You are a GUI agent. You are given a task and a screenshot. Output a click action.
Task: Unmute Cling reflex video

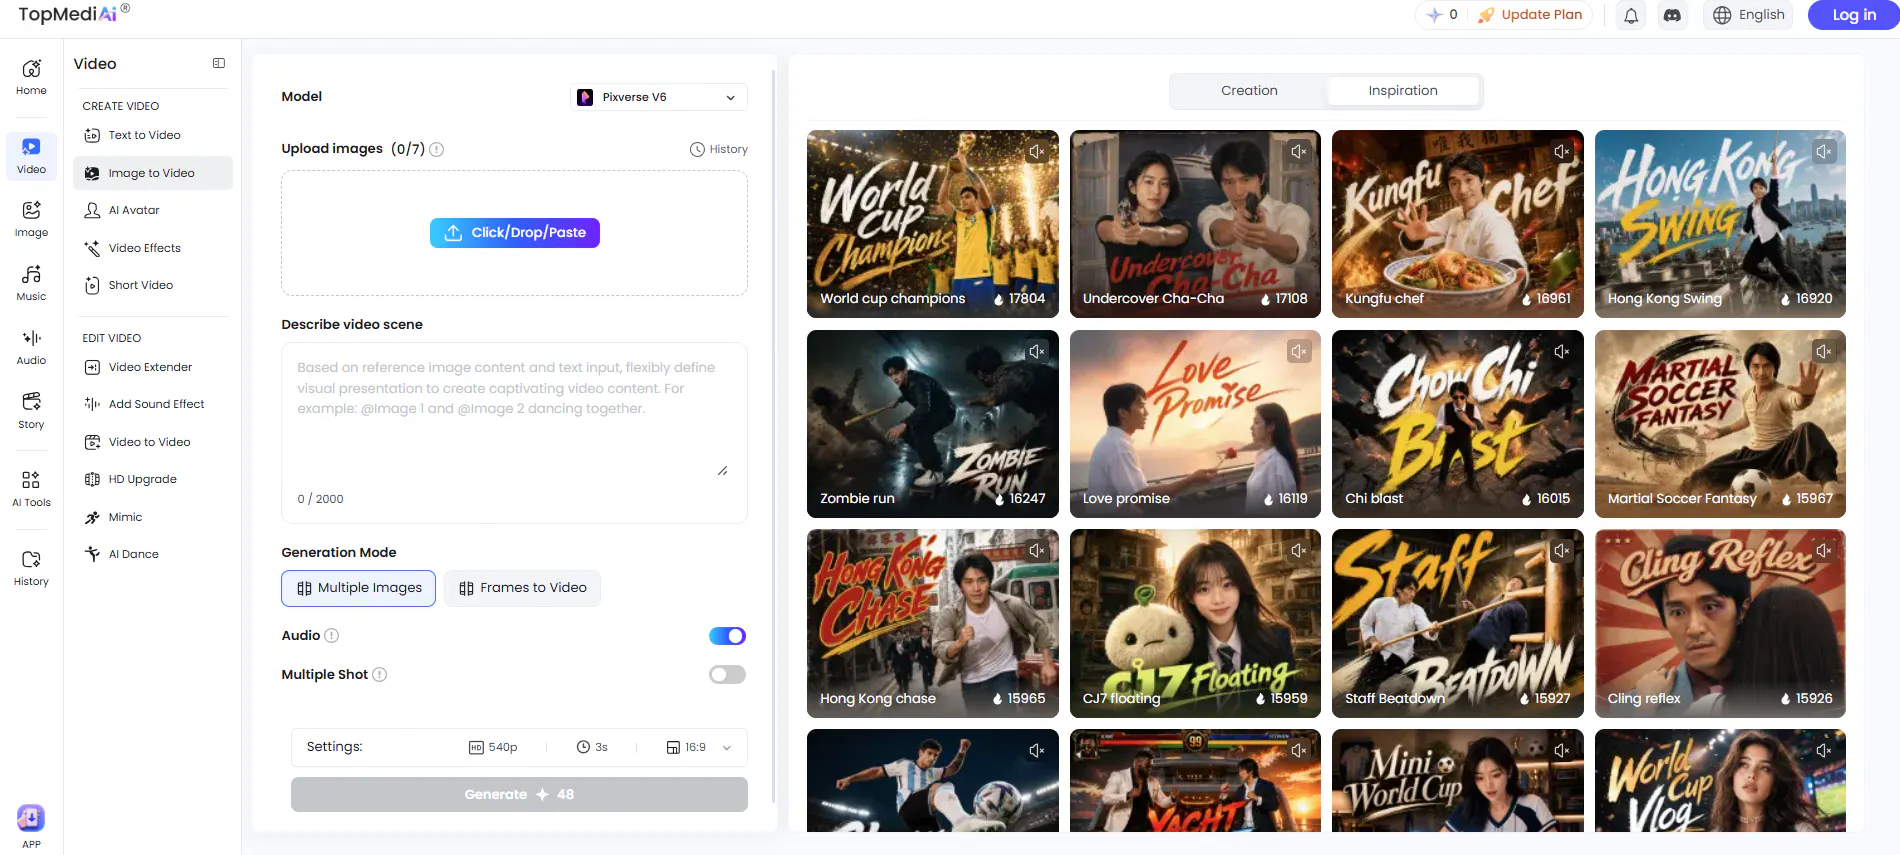click(x=1824, y=551)
